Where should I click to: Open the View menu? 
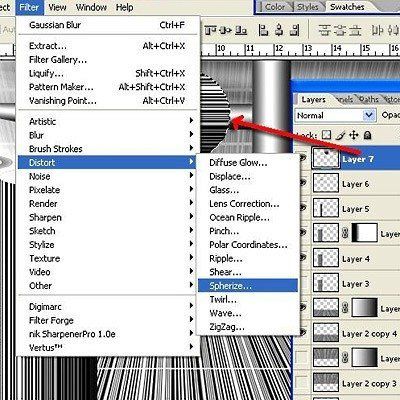click(x=57, y=7)
